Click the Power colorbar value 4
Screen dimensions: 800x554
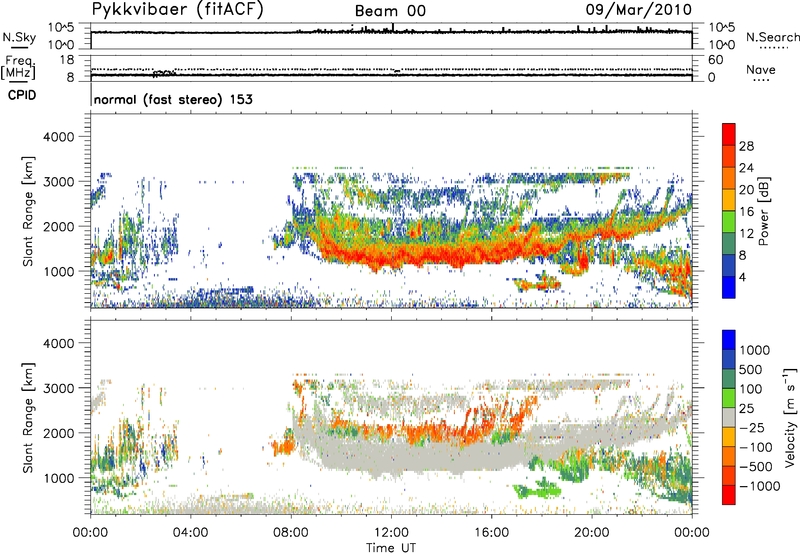tap(742, 277)
